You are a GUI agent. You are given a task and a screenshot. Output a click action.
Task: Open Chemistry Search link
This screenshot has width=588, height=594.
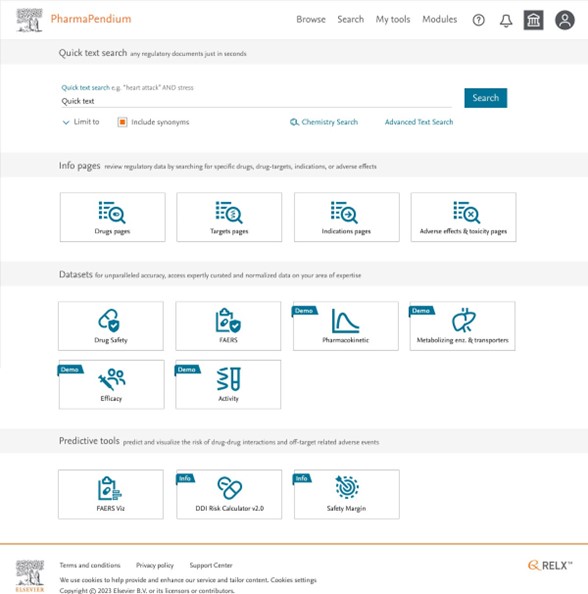tap(330, 122)
